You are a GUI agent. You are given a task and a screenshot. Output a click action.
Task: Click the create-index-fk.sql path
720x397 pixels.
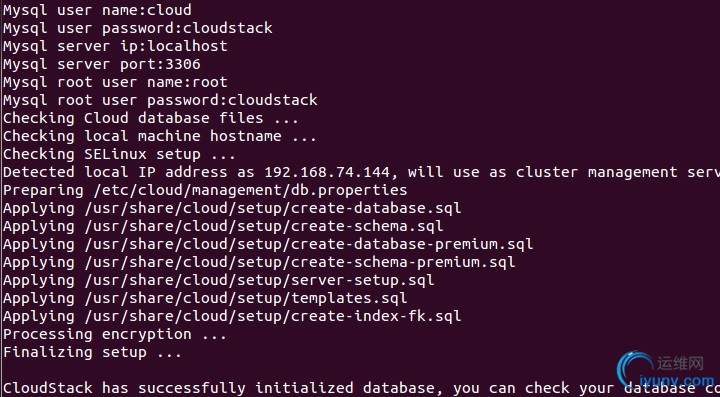(x=273, y=316)
